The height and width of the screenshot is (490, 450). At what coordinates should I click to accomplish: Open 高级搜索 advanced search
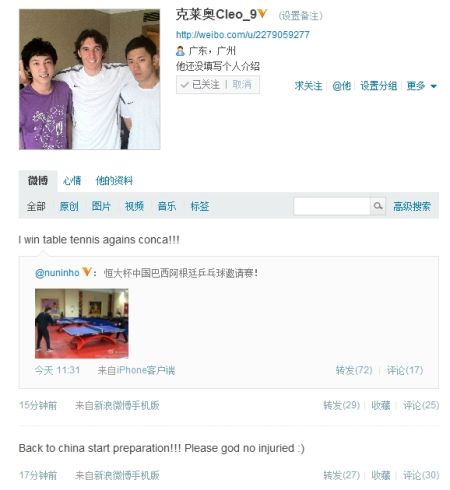pyautogui.click(x=412, y=206)
